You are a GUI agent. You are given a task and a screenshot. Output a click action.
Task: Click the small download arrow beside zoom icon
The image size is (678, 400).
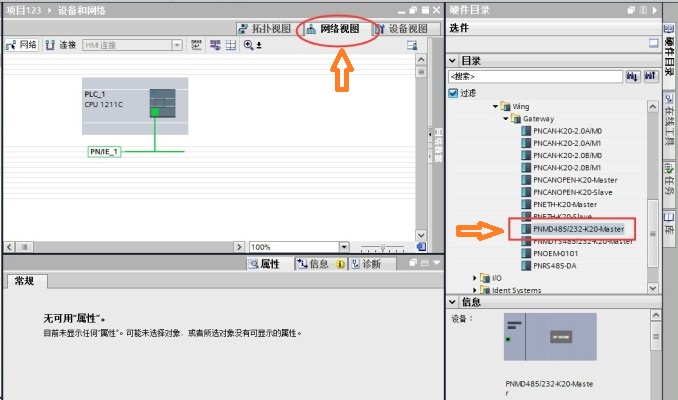[x=259, y=45]
